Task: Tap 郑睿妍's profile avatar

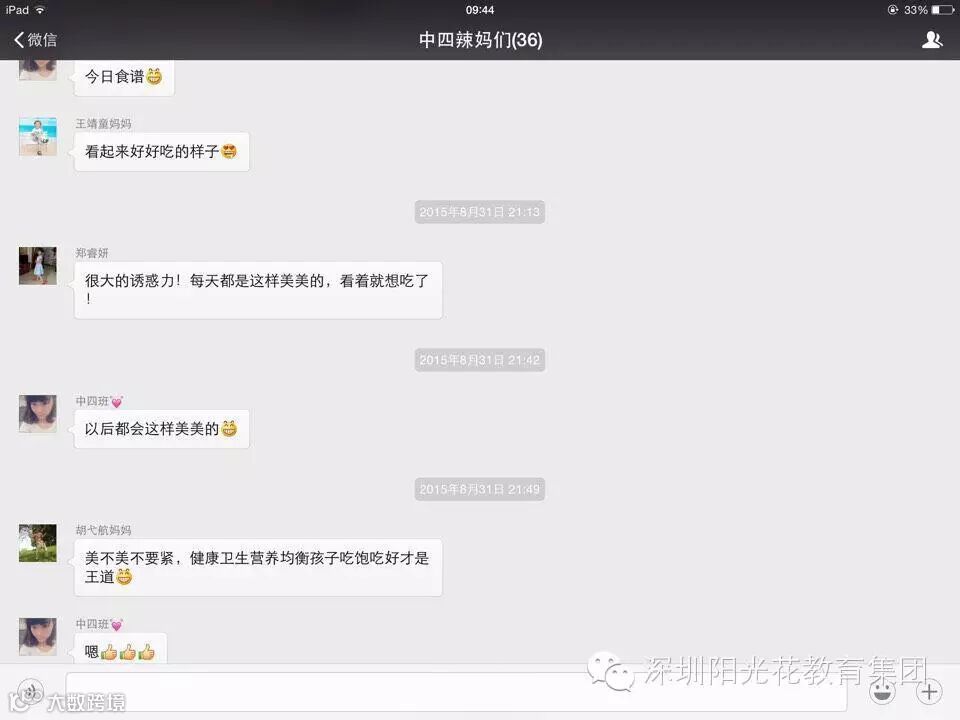Action: click(x=38, y=266)
